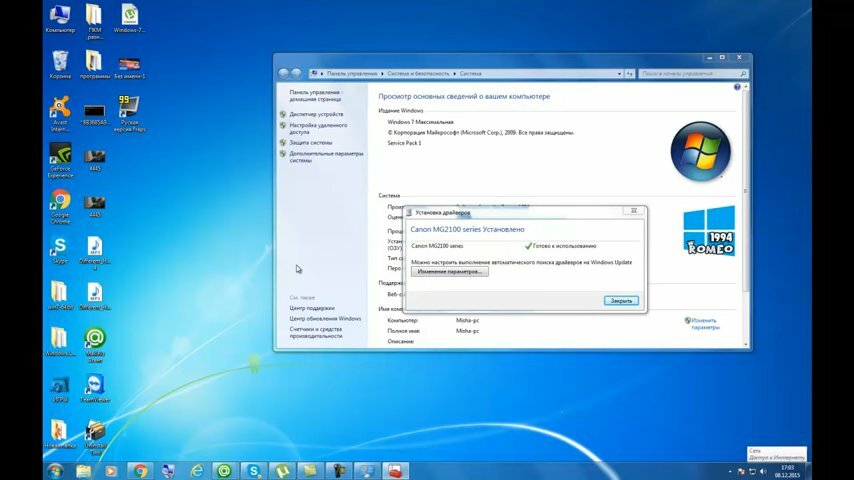This screenshot has width=854, height=480.
Task: Select the Новая папка folder icon
Action: [60, 434]
